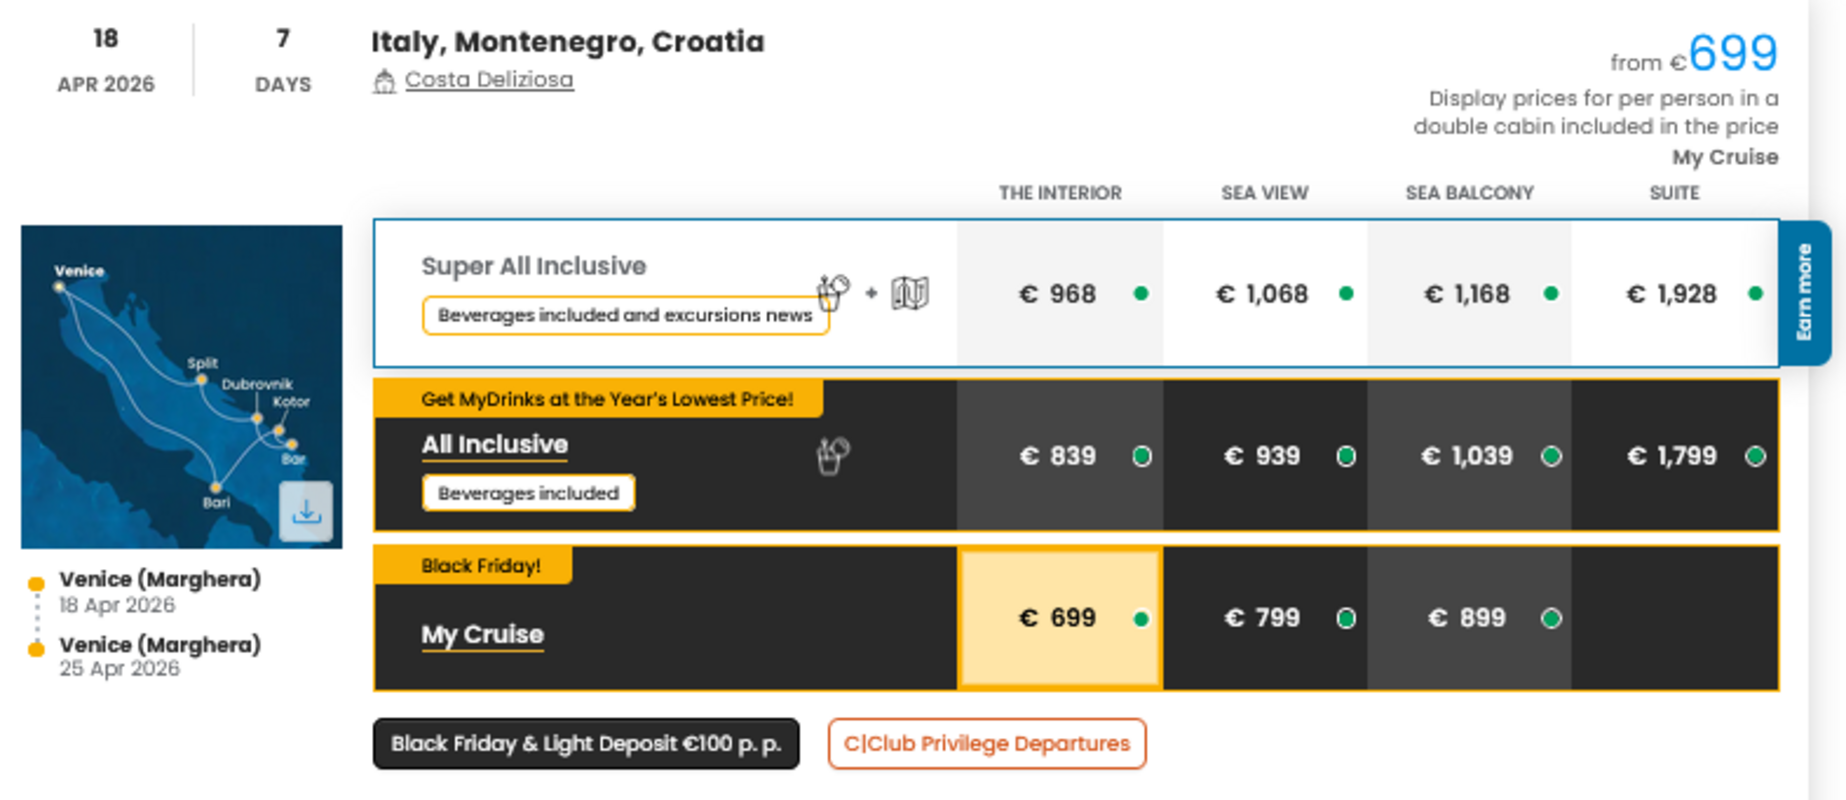Expand the Earn more side tab
1846x800 pixels.
(1804, 292)
